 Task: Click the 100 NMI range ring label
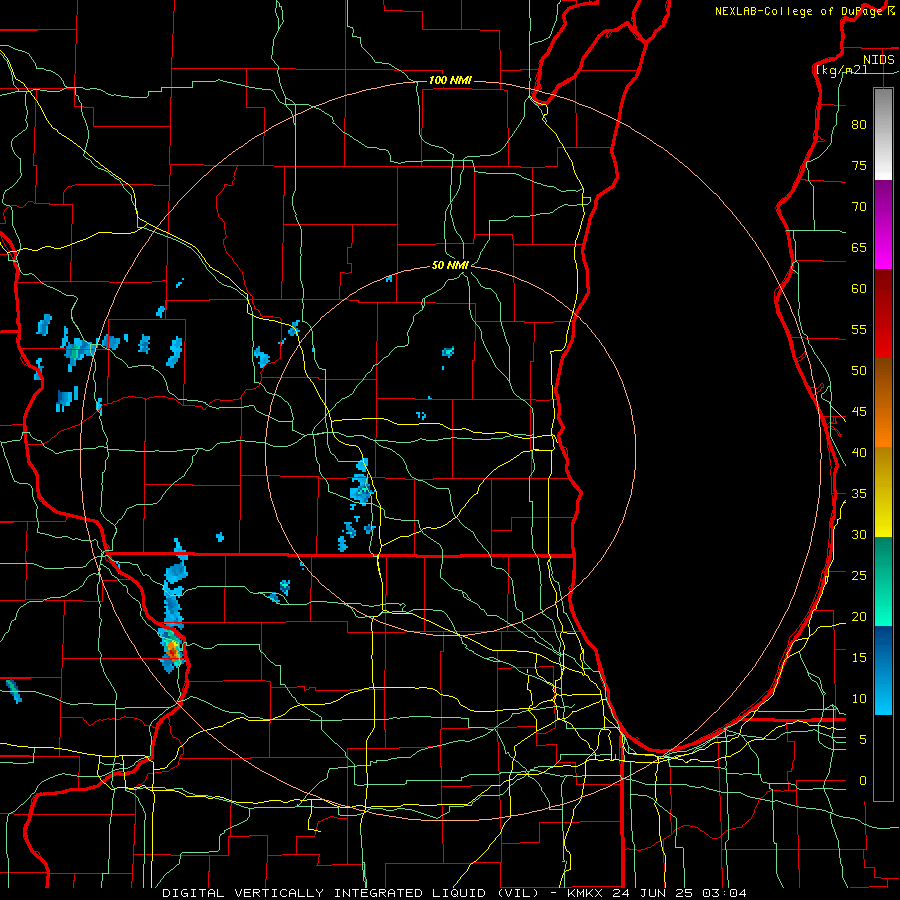(x=450, y=80)
